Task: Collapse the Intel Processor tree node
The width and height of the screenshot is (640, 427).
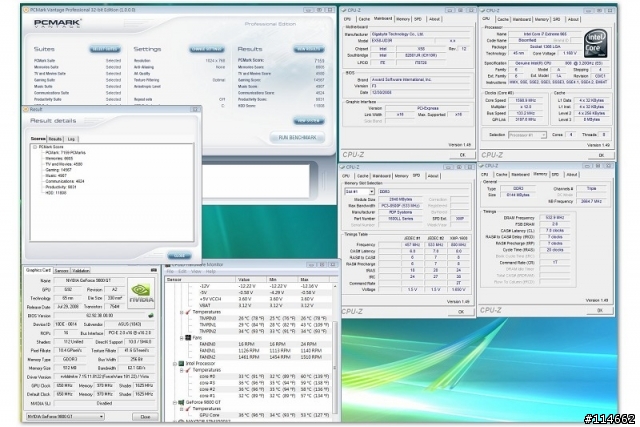Action: point(175,363)
